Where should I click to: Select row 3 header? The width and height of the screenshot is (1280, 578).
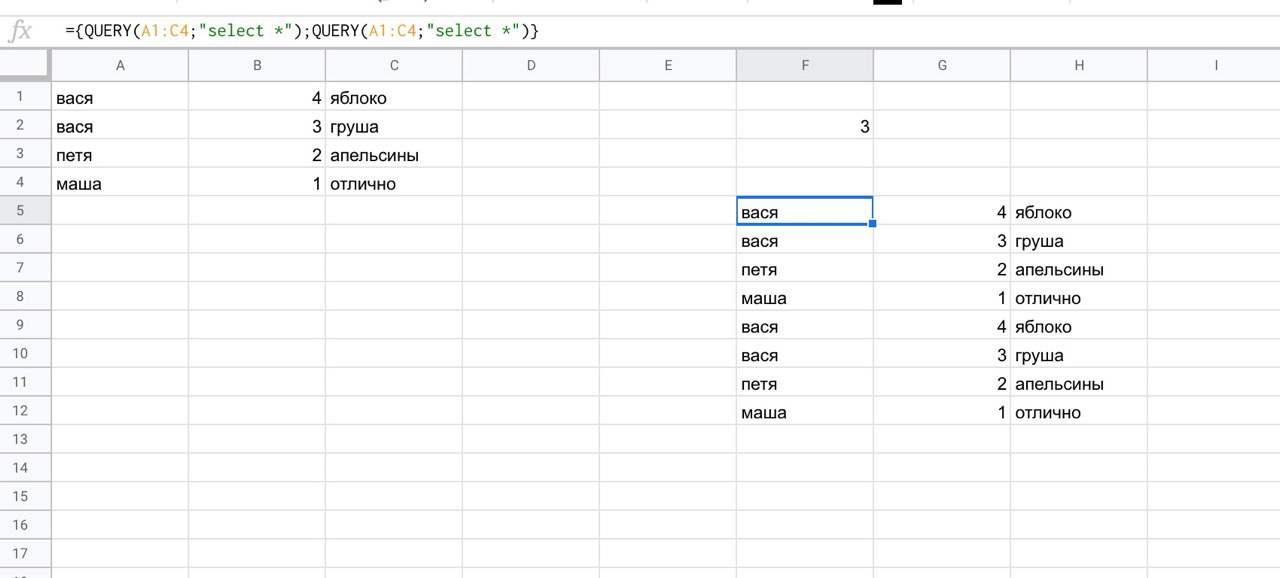click(25, 154)
